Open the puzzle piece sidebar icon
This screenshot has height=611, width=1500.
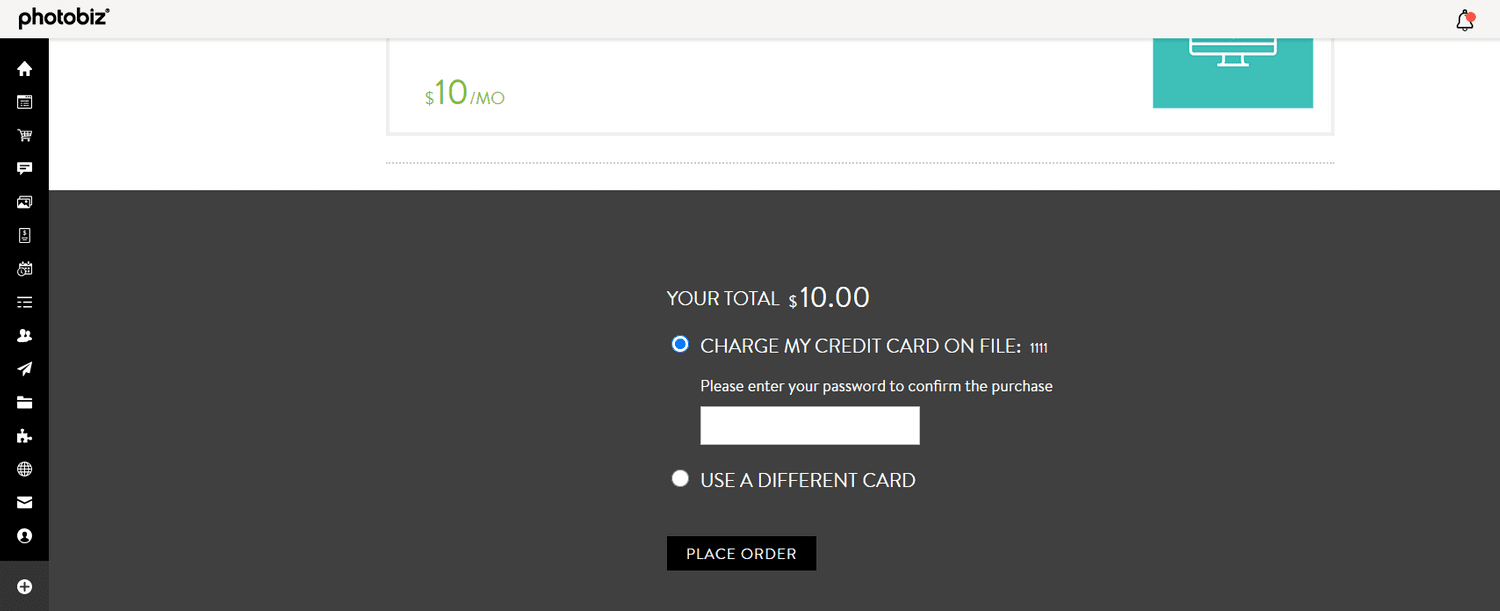point(25,436)
